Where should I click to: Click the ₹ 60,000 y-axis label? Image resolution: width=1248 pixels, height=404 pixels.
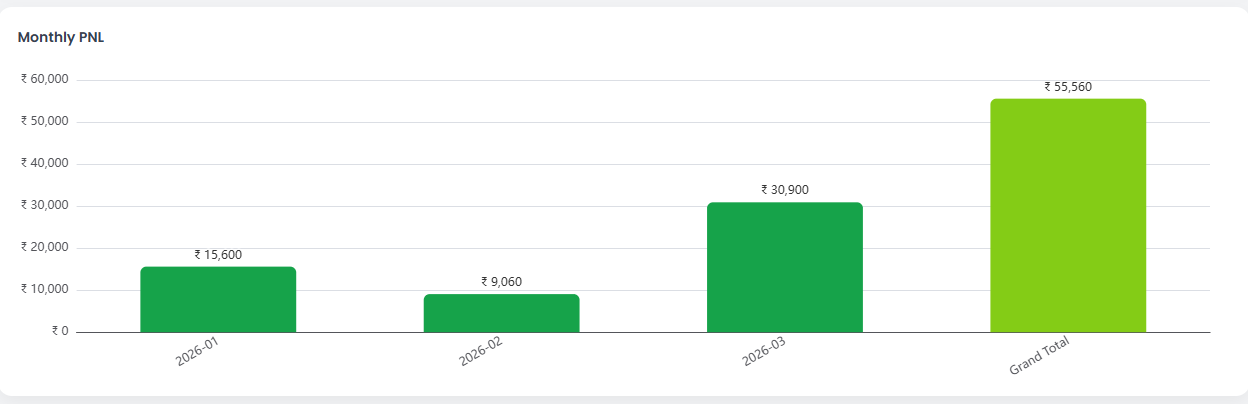coord(44,79)
